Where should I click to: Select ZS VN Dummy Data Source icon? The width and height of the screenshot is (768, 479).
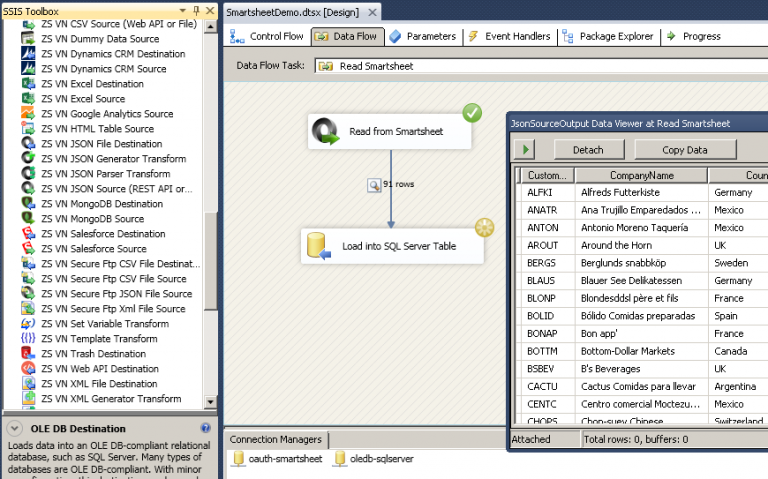coord(28,38)
